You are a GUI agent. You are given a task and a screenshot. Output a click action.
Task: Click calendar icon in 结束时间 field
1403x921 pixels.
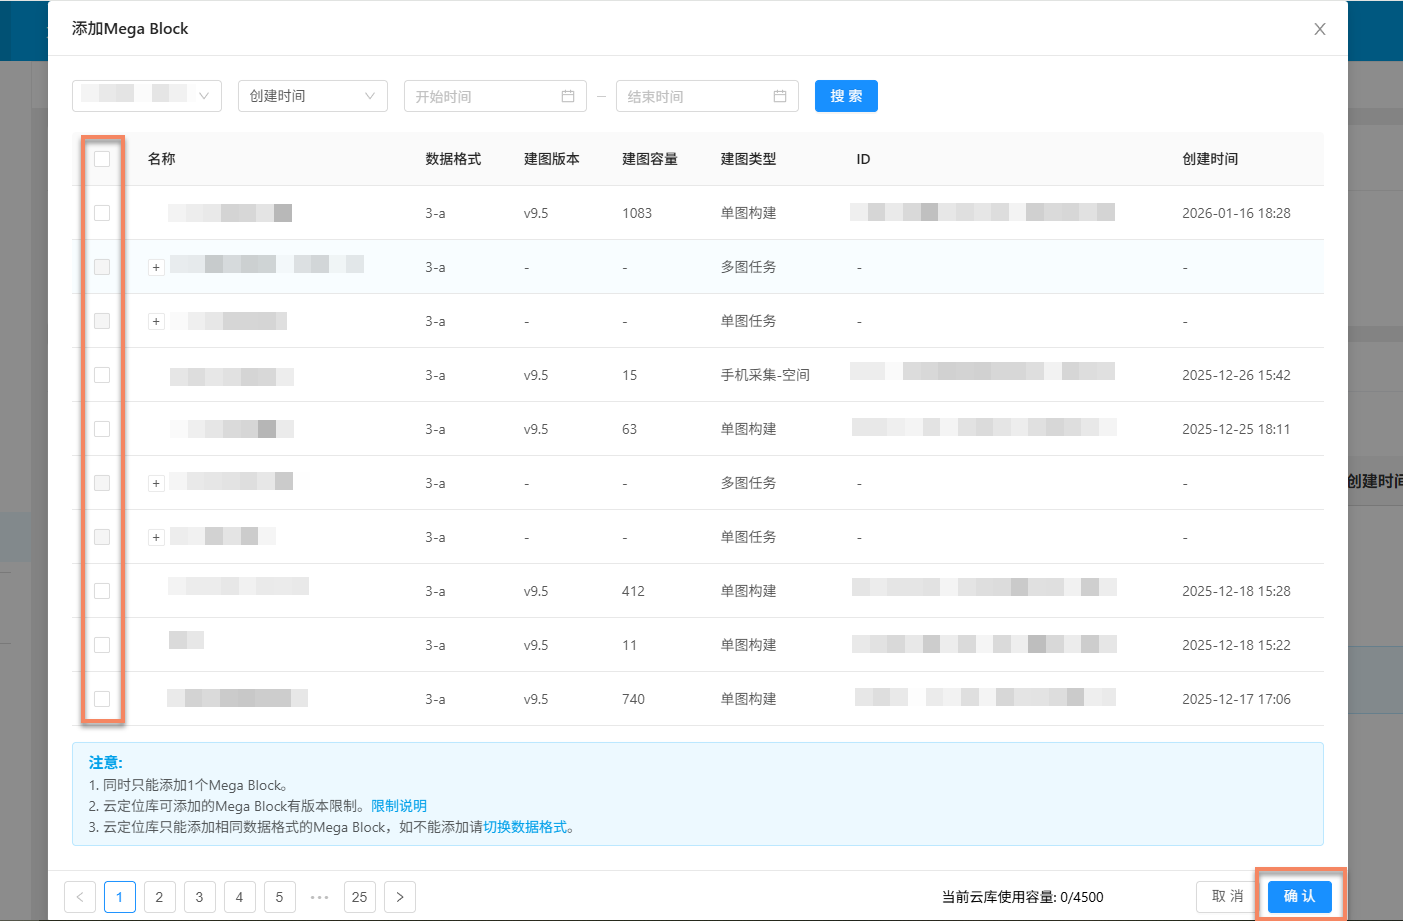pyautogui.click(x=779, y=96)
